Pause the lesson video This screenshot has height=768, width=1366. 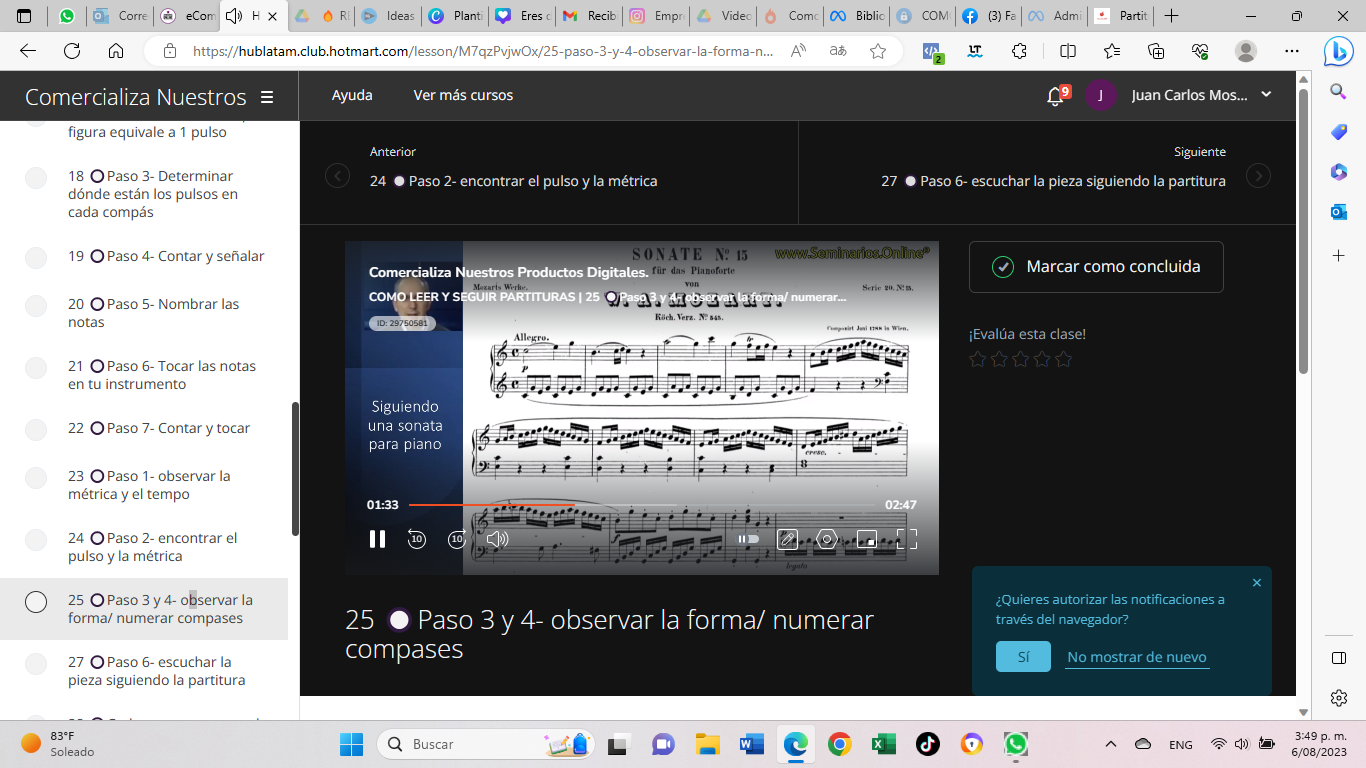click(377, 539)
